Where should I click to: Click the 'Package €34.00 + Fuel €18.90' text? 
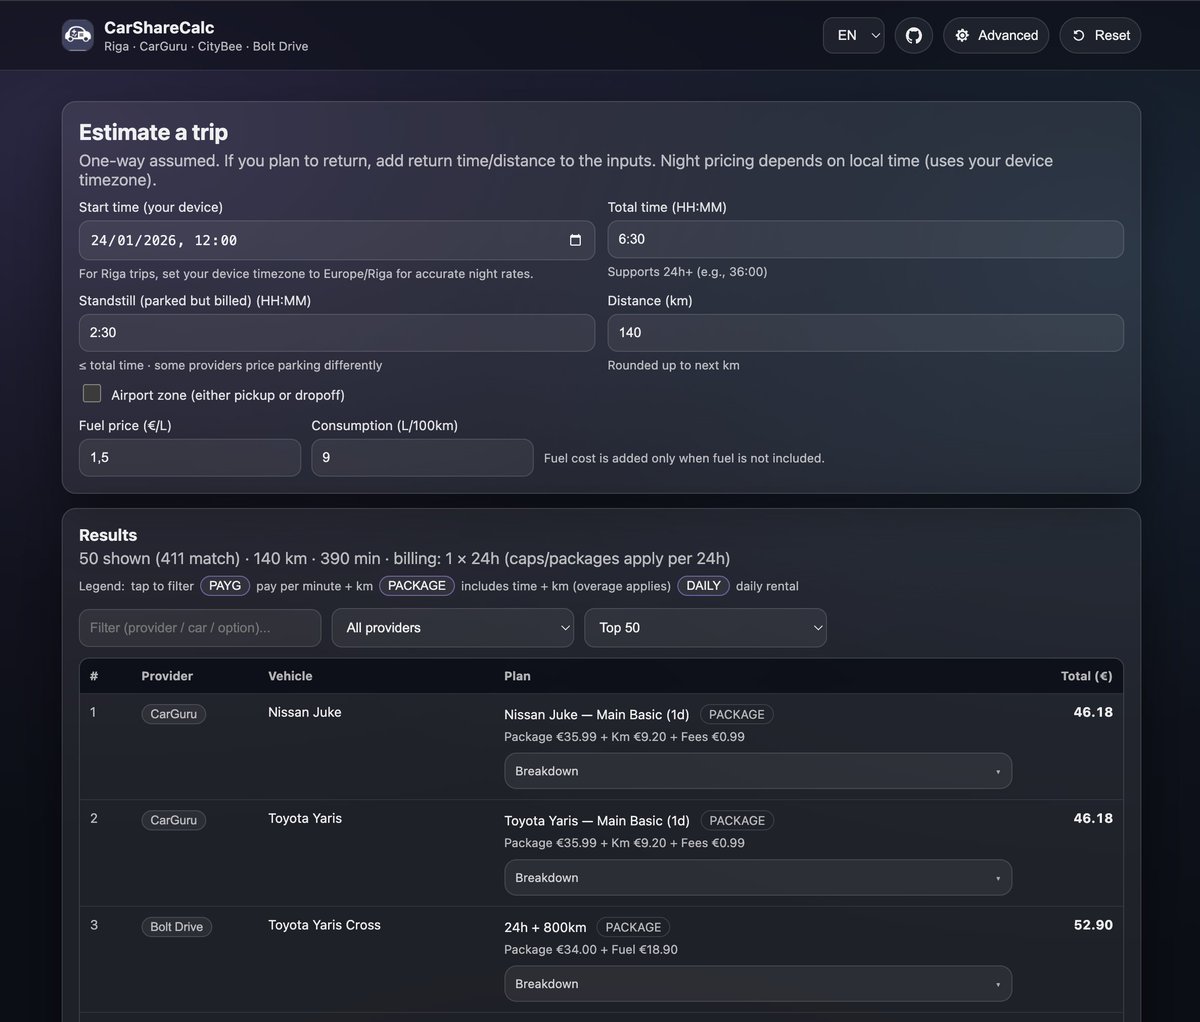[x=591, y=950]
